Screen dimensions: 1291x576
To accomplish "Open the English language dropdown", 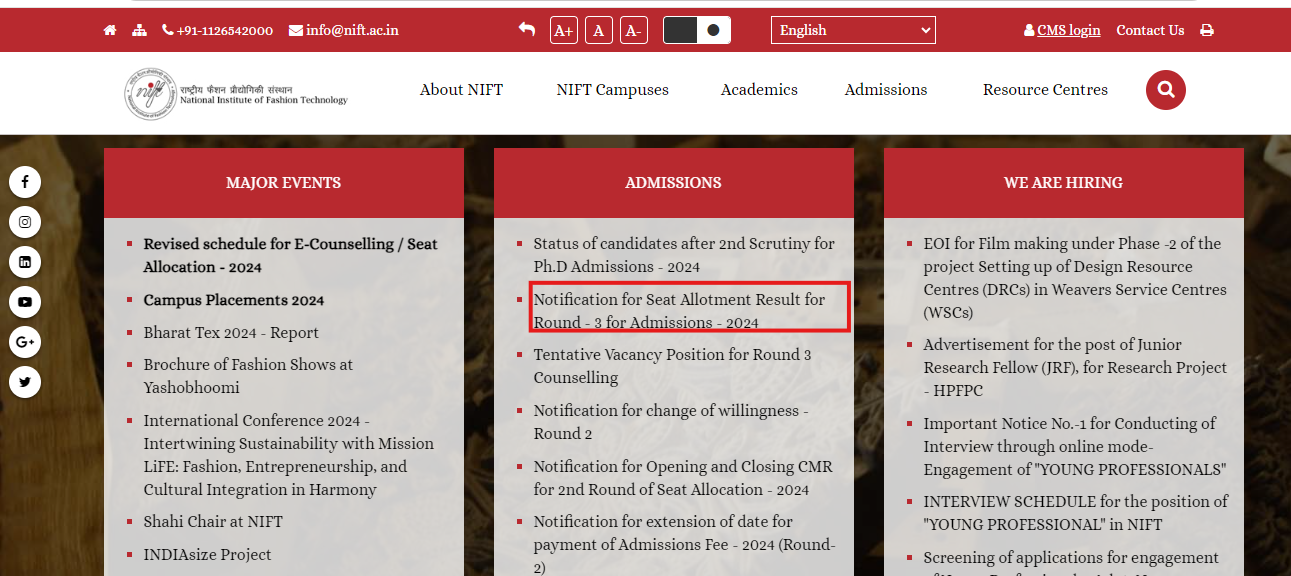I will [x=853, y=30].
